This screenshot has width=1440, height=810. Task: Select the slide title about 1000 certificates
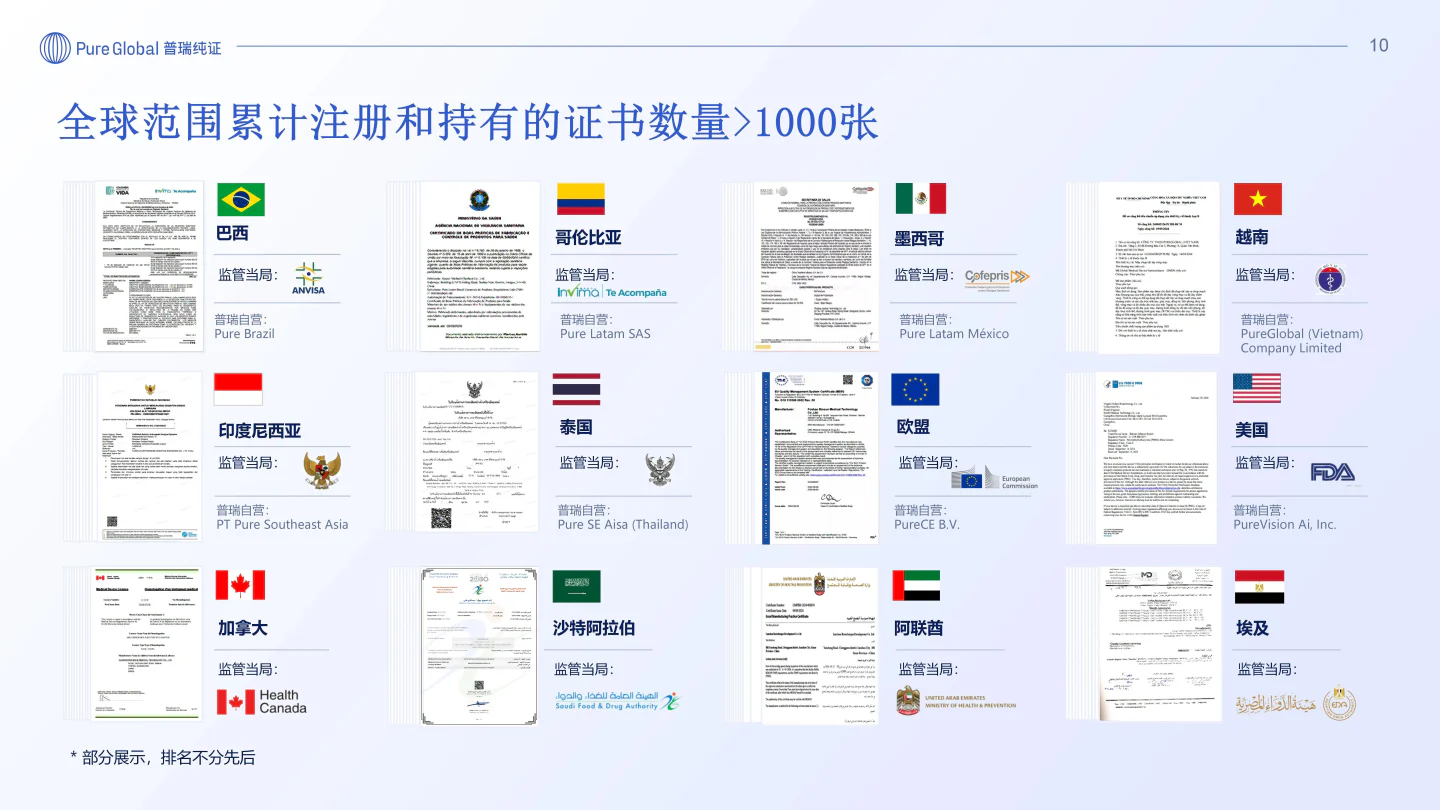[x=468, y=123]
